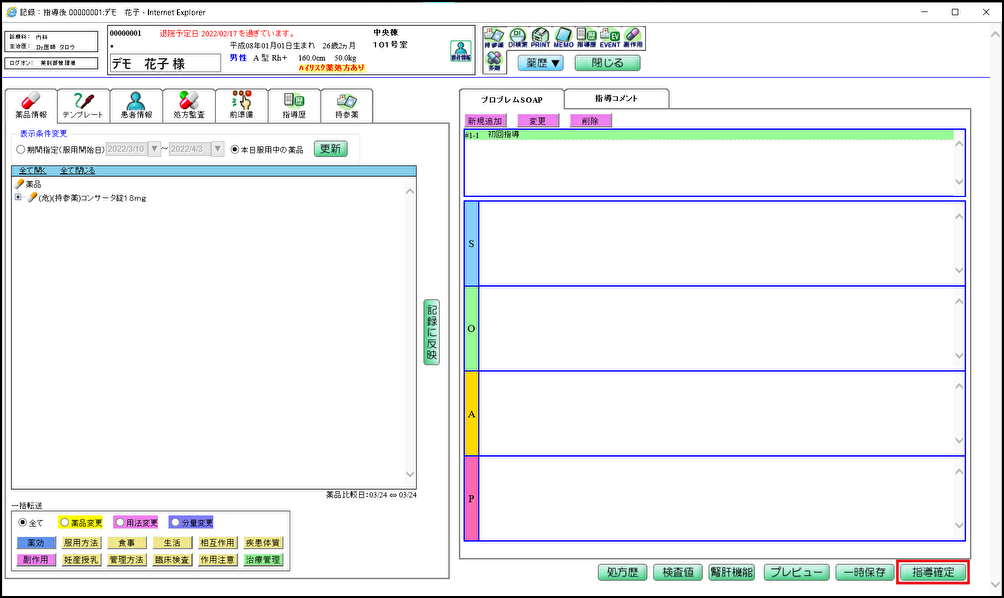Open the 持参薬 icon in the top toolbar
Image resolution: width=1004 pixels, height=598 pixels.
click(x=492, y=34)
